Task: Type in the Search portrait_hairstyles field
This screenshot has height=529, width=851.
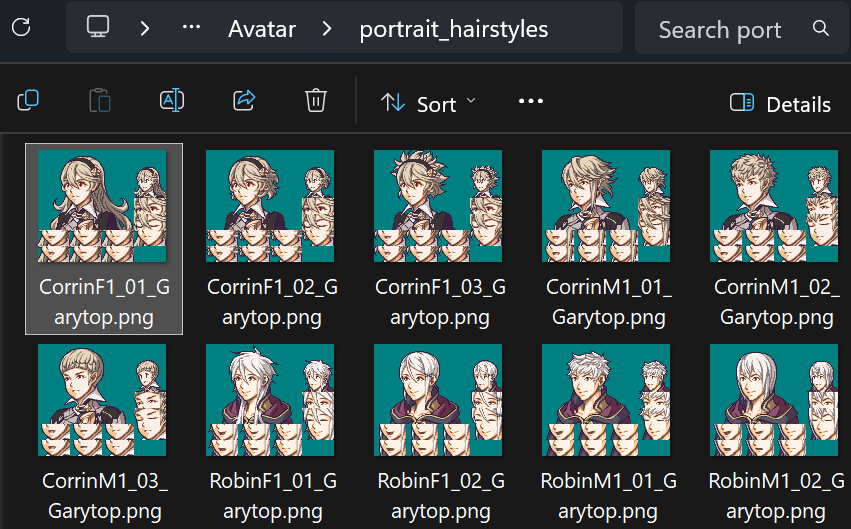Action: (x=720, y=30)
